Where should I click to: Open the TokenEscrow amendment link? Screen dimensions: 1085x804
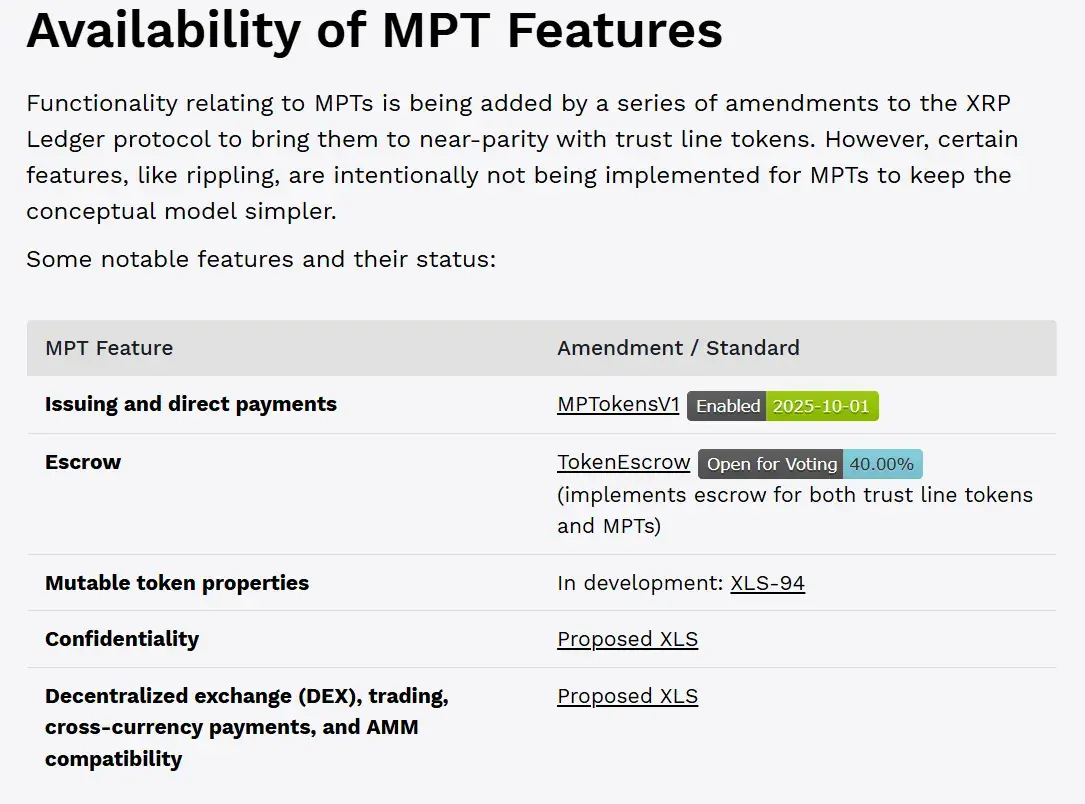pyautogui.click(x=623, y=463)
